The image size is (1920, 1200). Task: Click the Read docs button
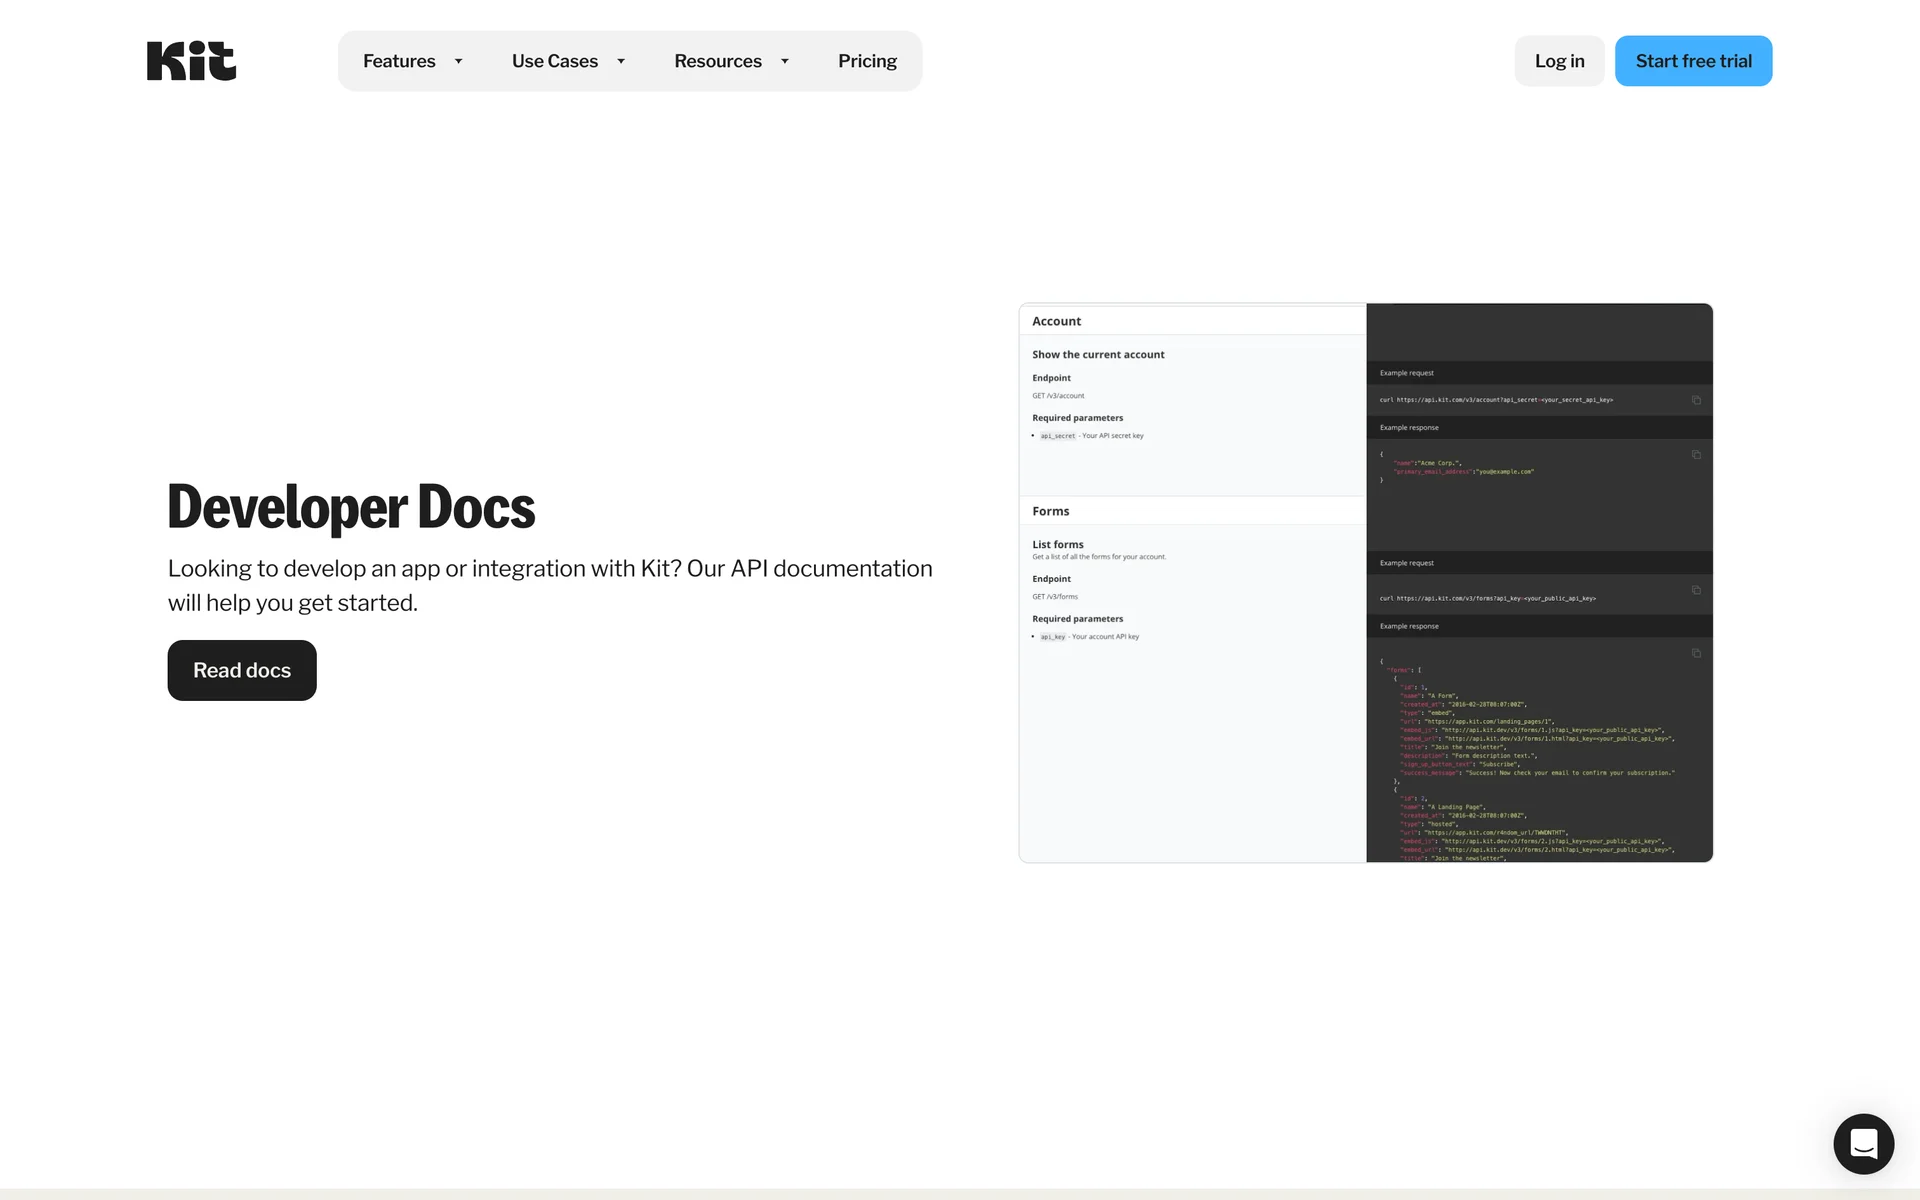(242, 670)
